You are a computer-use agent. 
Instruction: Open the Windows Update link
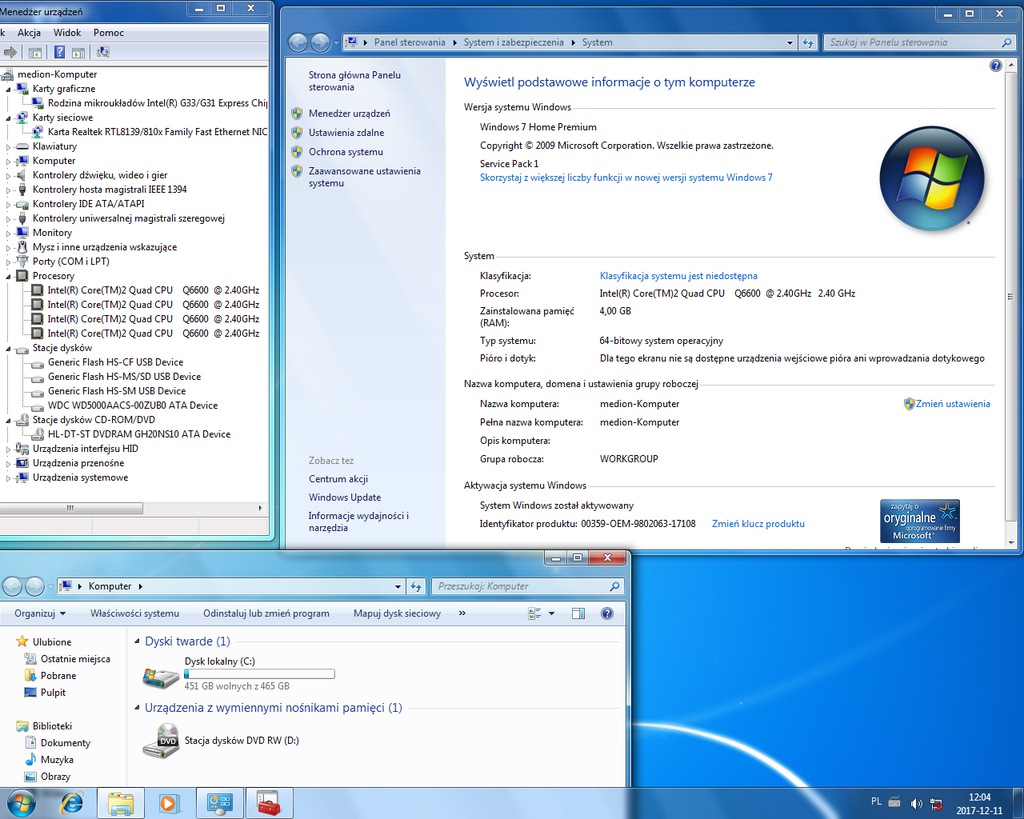pyautogui.click(x=345, y=497)
